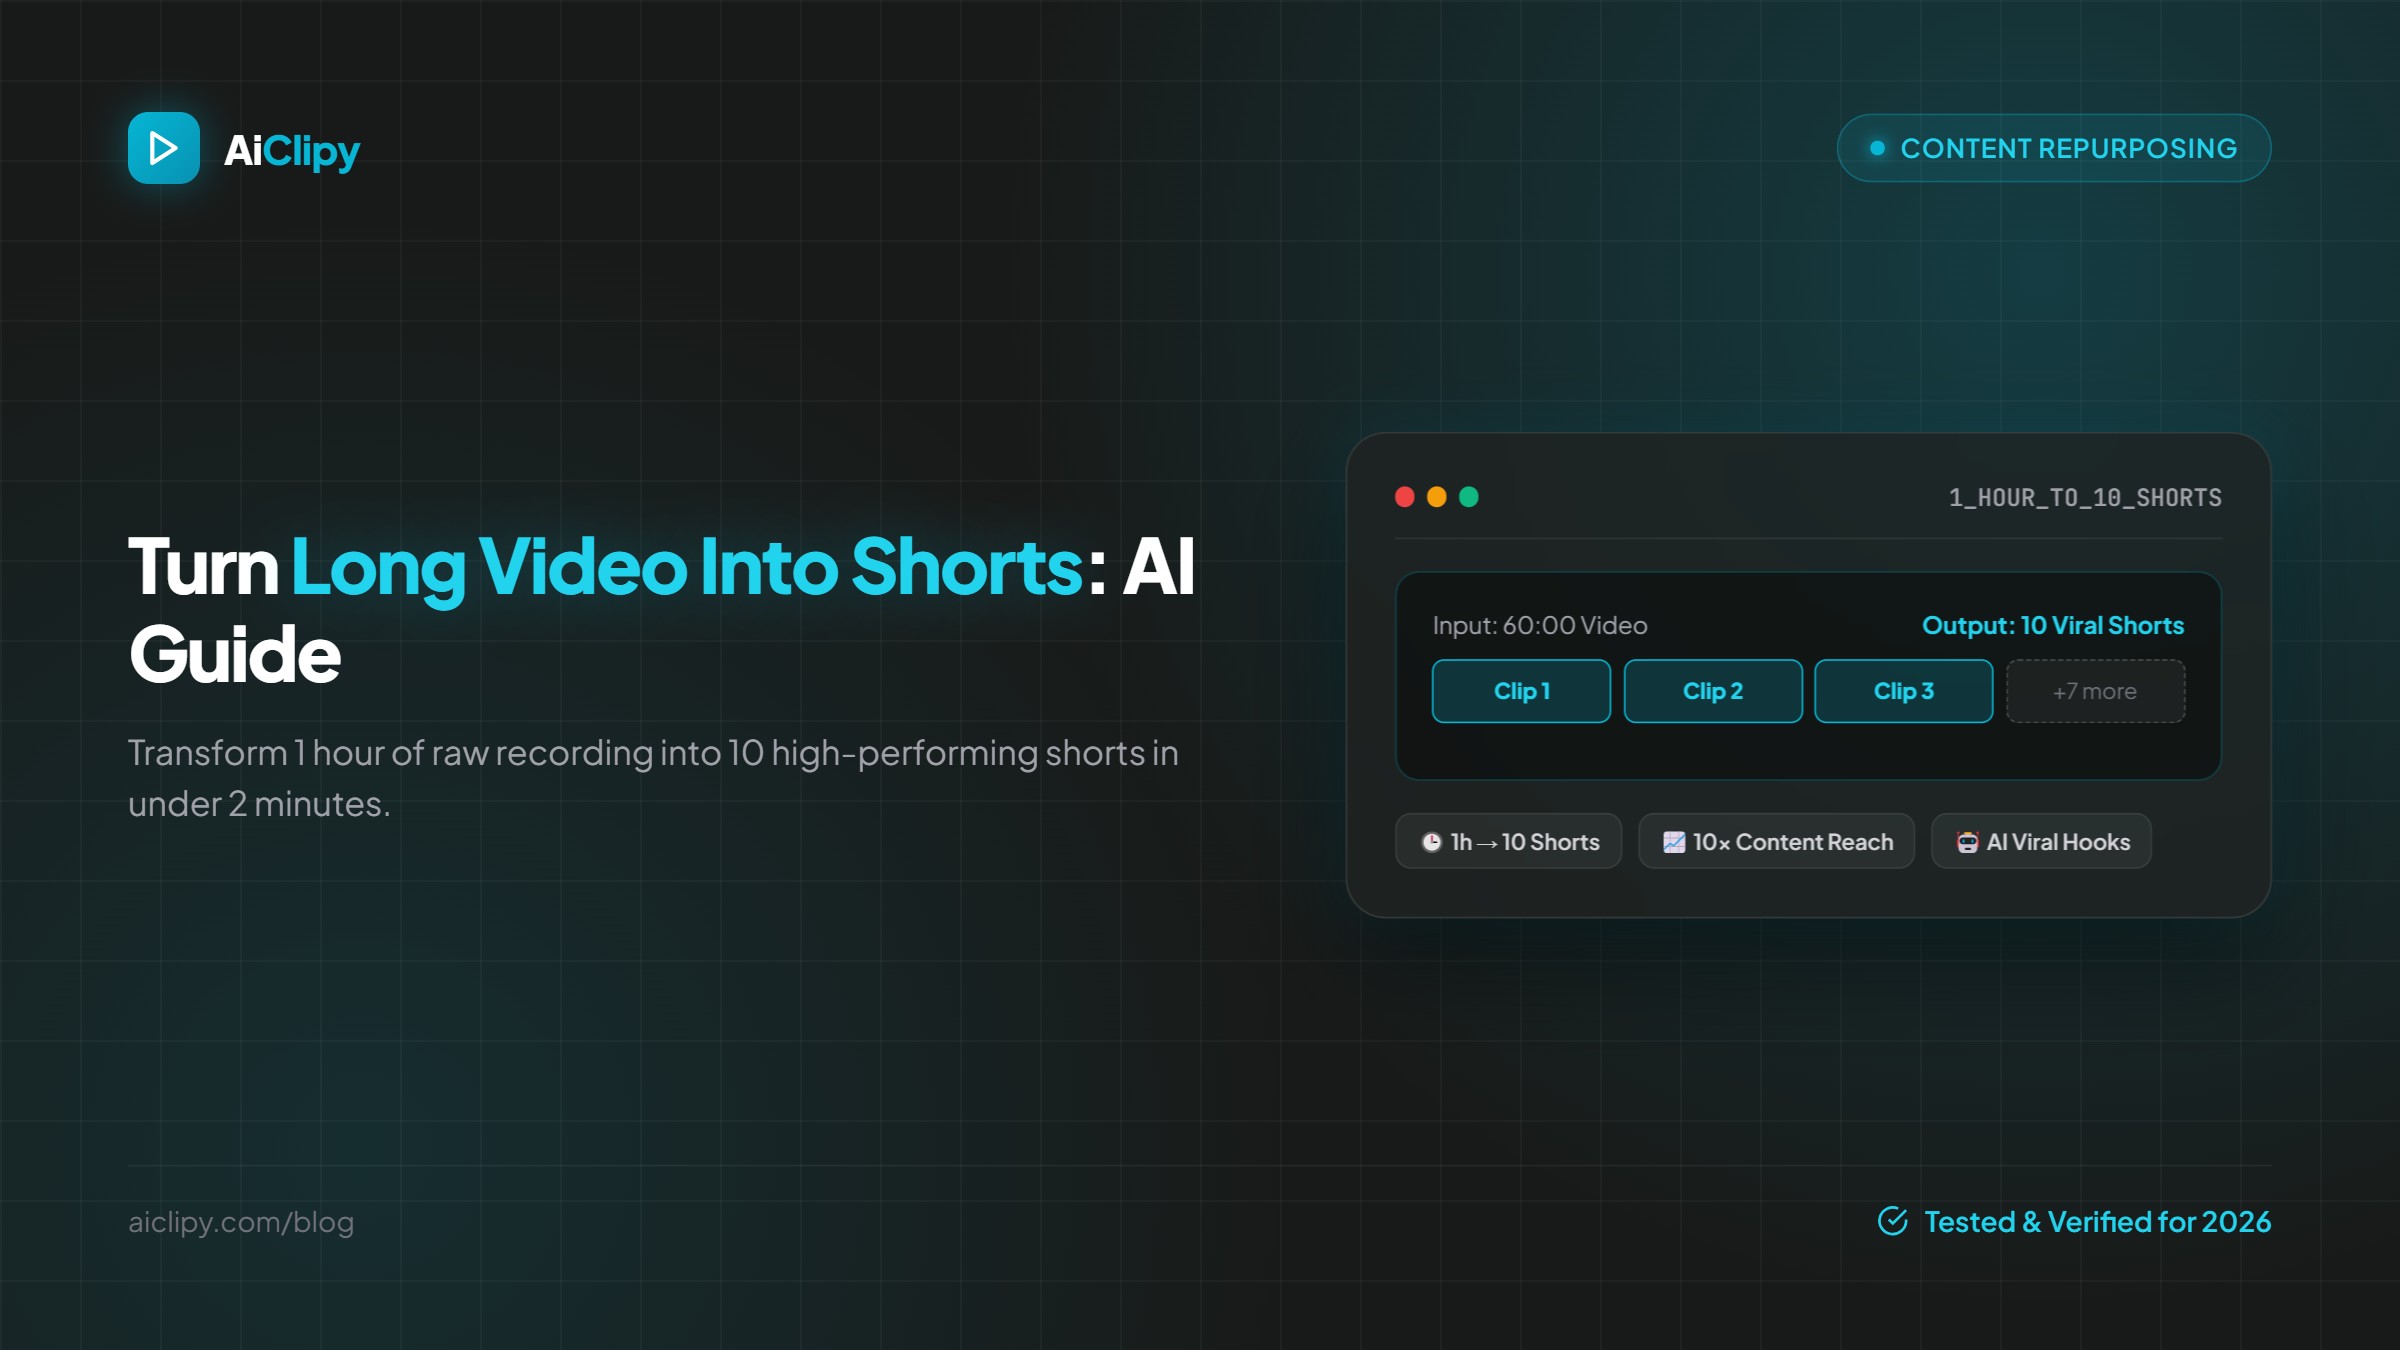Click the checkmark icon beside Tested & Verified
Viewport: 2400px width, 1350px height.
[1893, 1221]
